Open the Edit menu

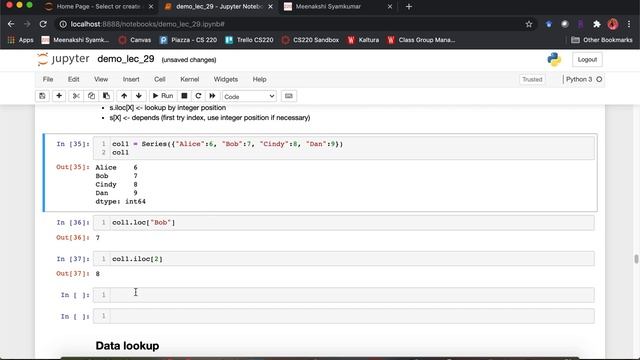coord(73,79)
